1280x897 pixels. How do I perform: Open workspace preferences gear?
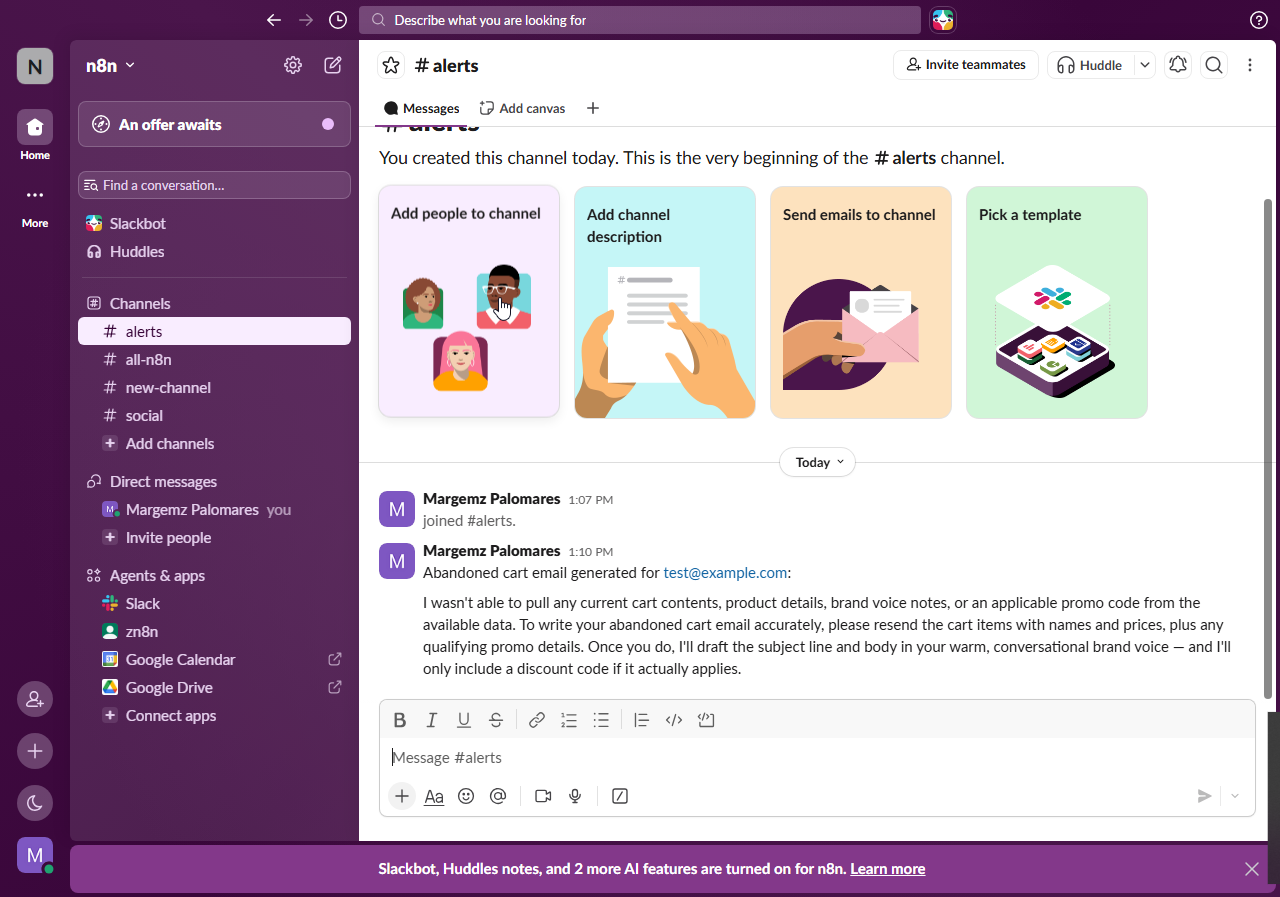[x=293, y=65]
